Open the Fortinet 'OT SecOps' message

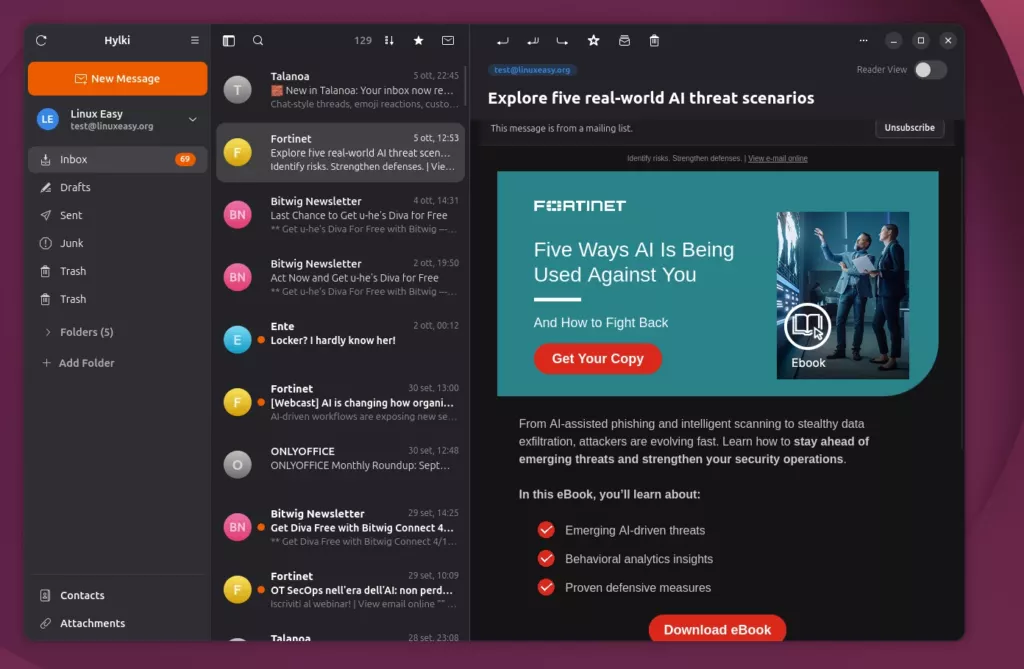point(340,590)
